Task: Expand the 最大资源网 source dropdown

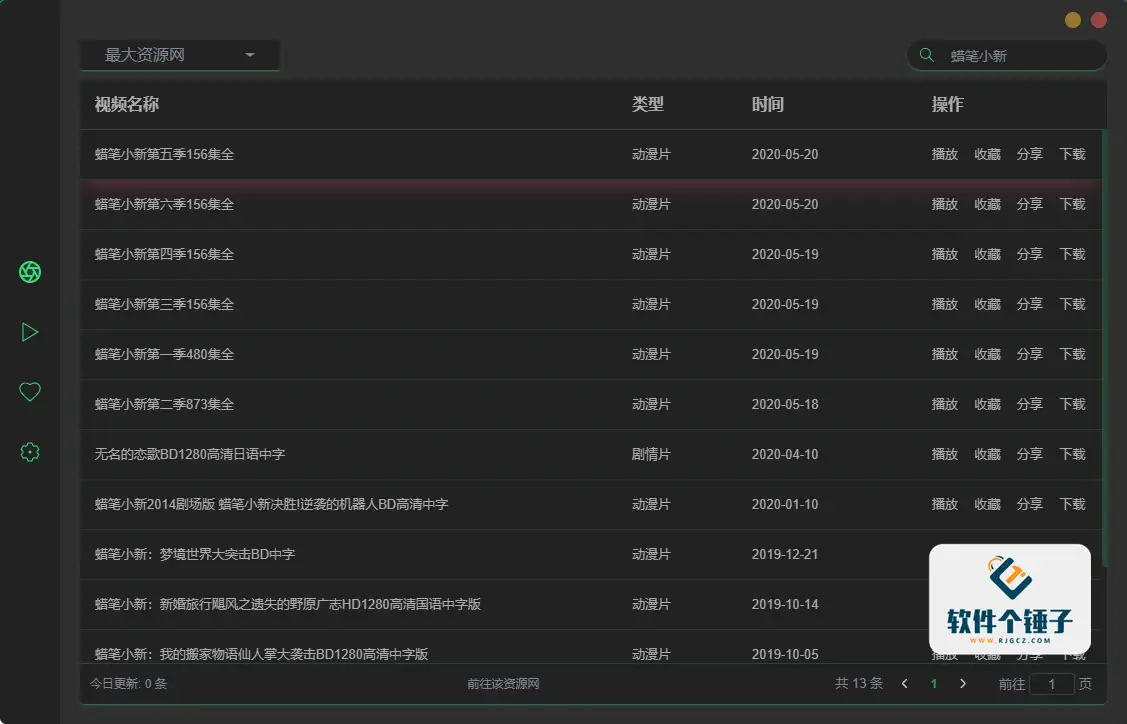Action: point(180,56)
